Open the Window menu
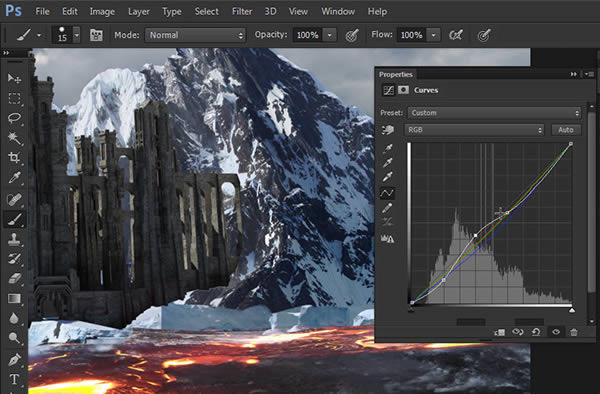This screenshot has width=600, height=394. coord(338,11)
